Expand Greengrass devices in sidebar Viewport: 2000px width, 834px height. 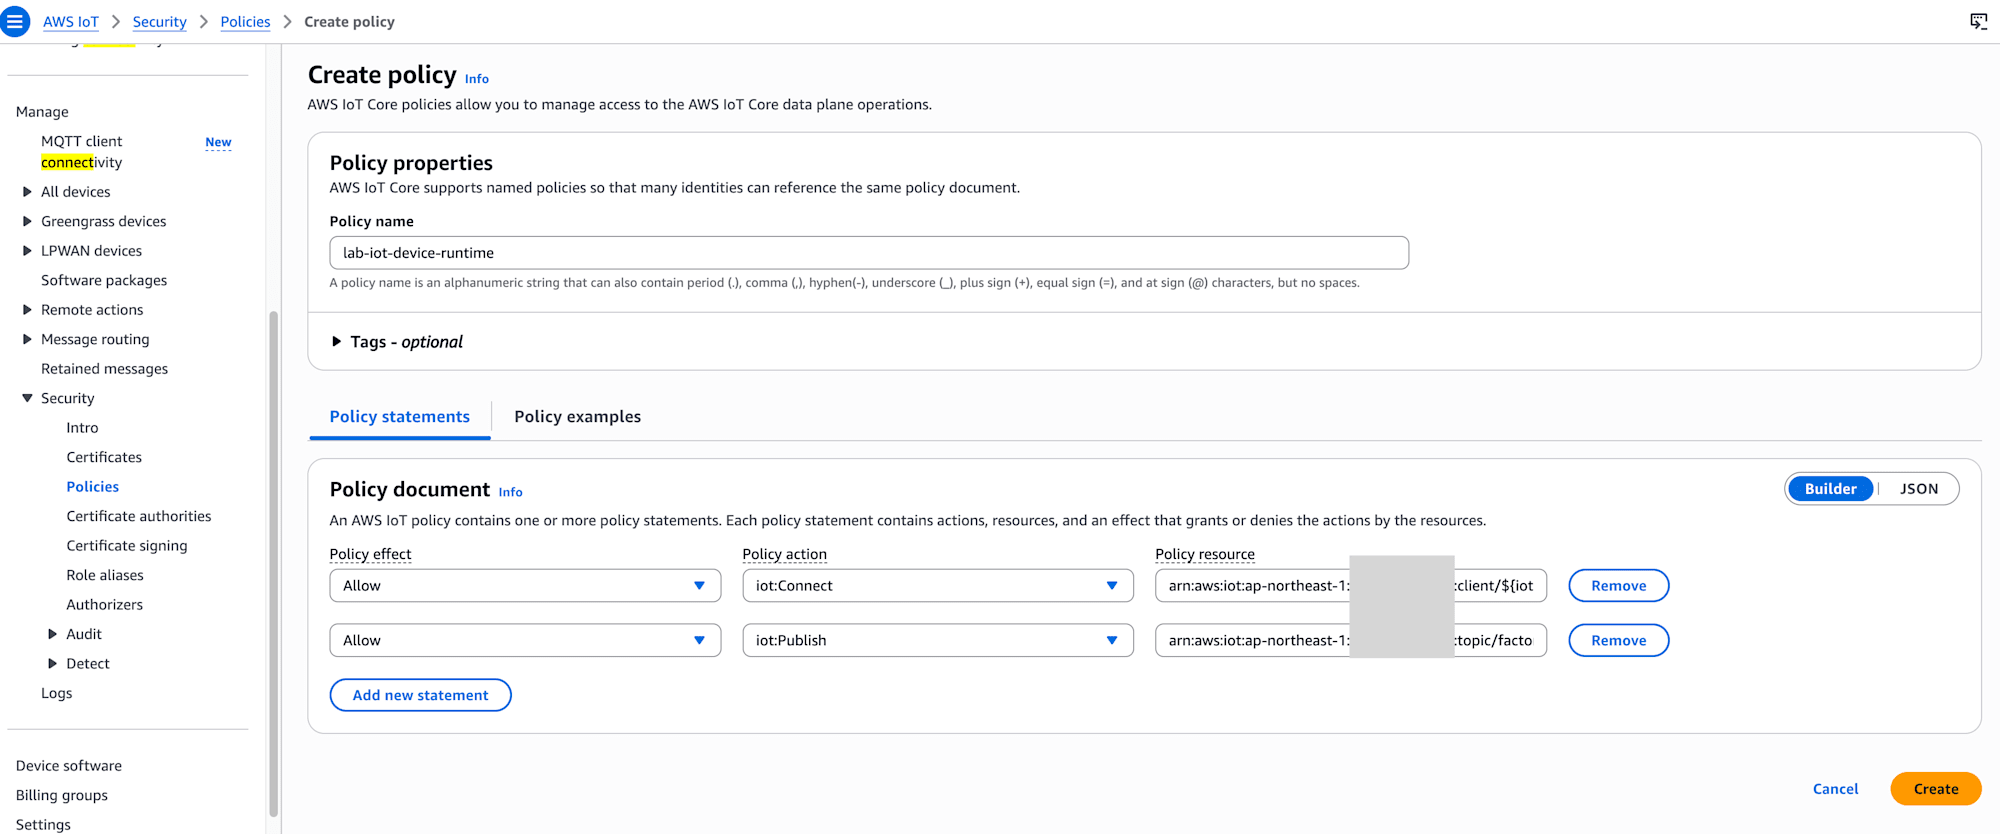point(27,222)
